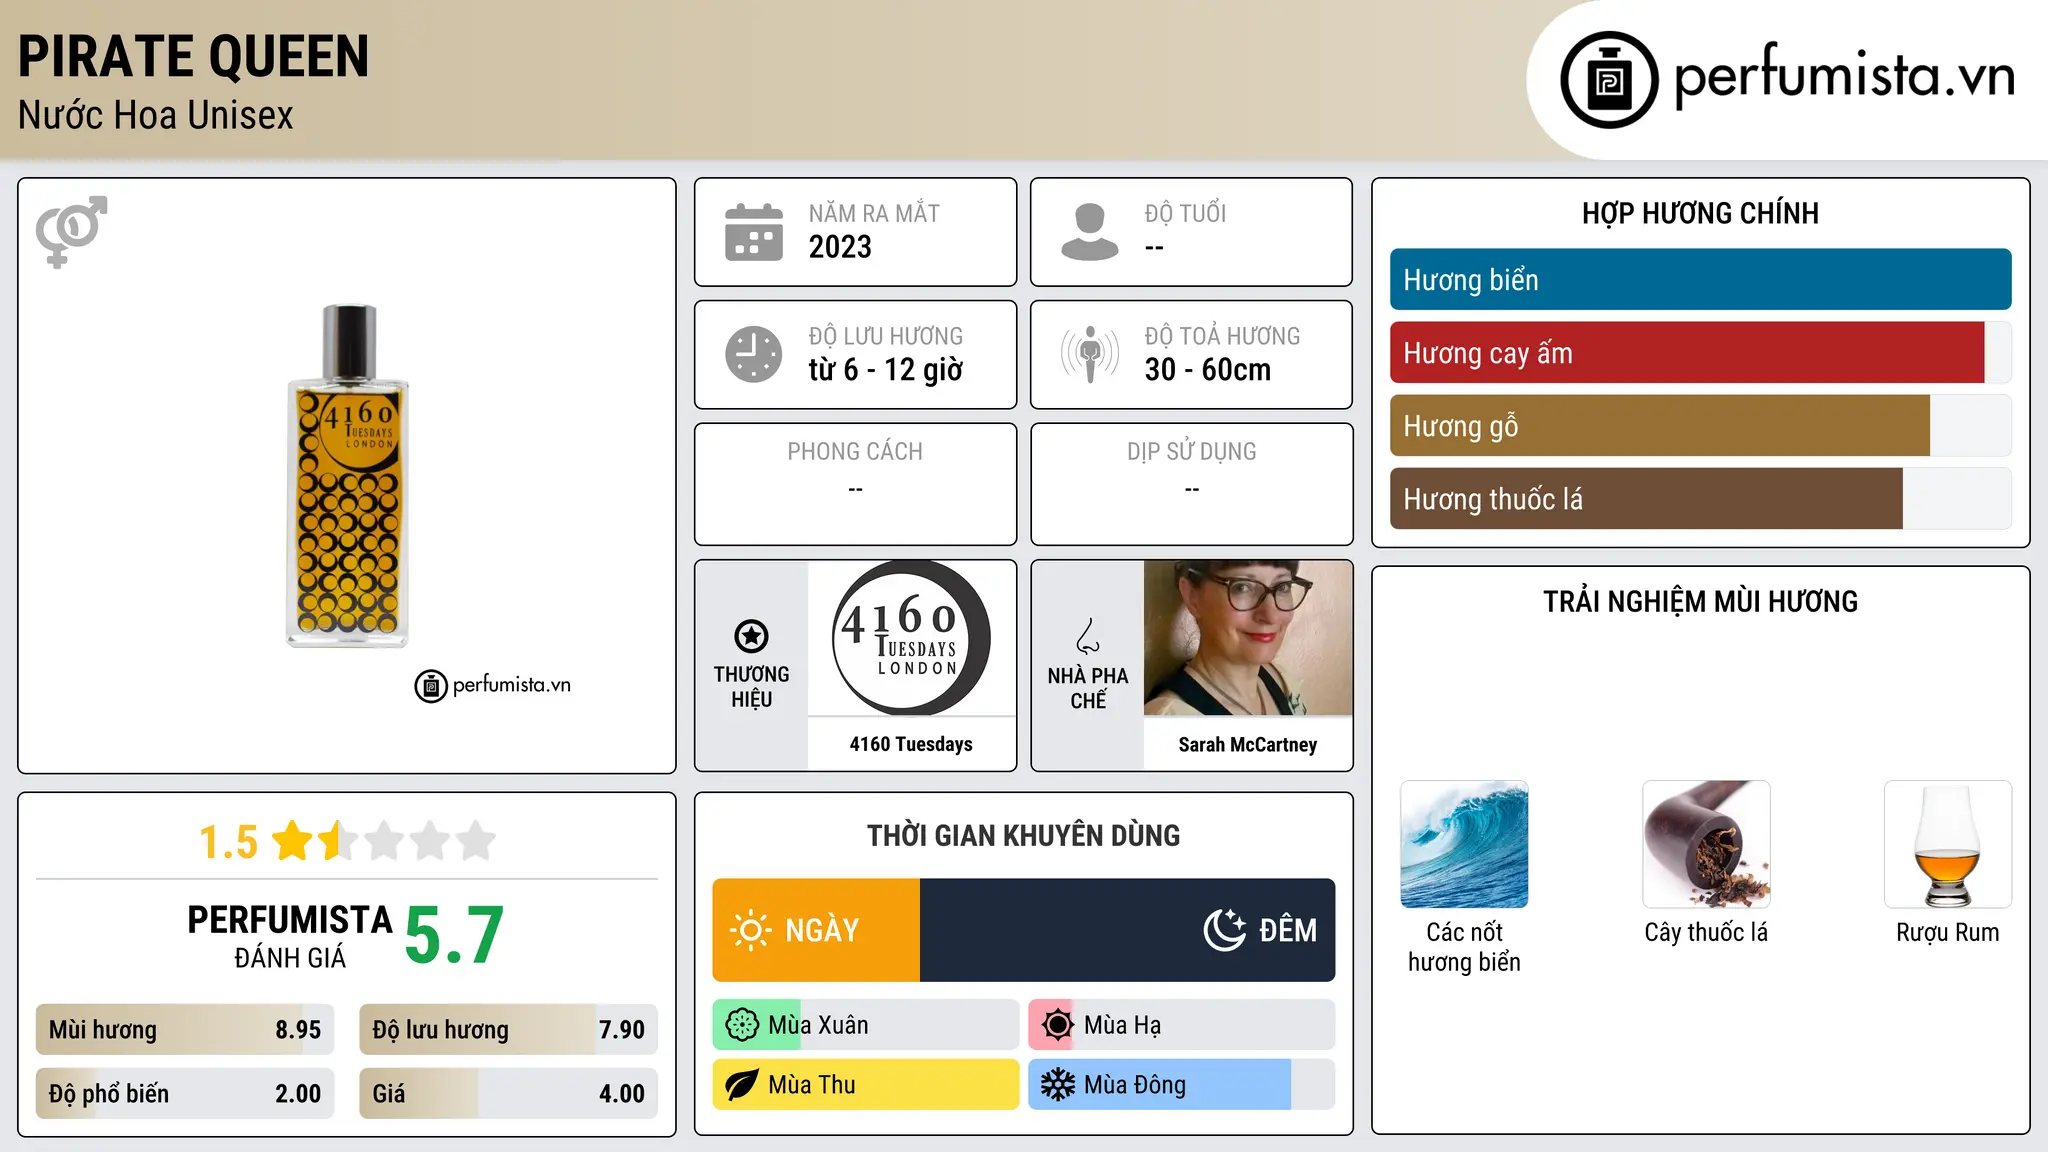Click the Độ phổ biến 2.00 score bar
Viewport: 2048px width, 1152px height.
pos(185,1094)
